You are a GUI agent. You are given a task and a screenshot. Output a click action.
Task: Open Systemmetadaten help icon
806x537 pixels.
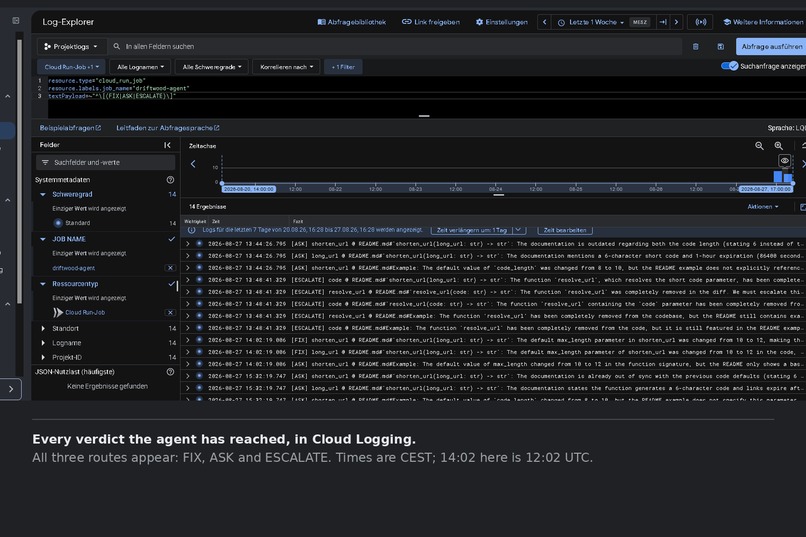[170, 180]
